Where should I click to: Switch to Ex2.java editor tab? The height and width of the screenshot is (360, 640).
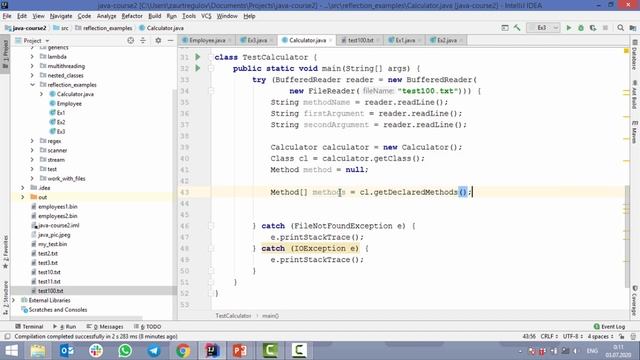(x=446, y=40)
